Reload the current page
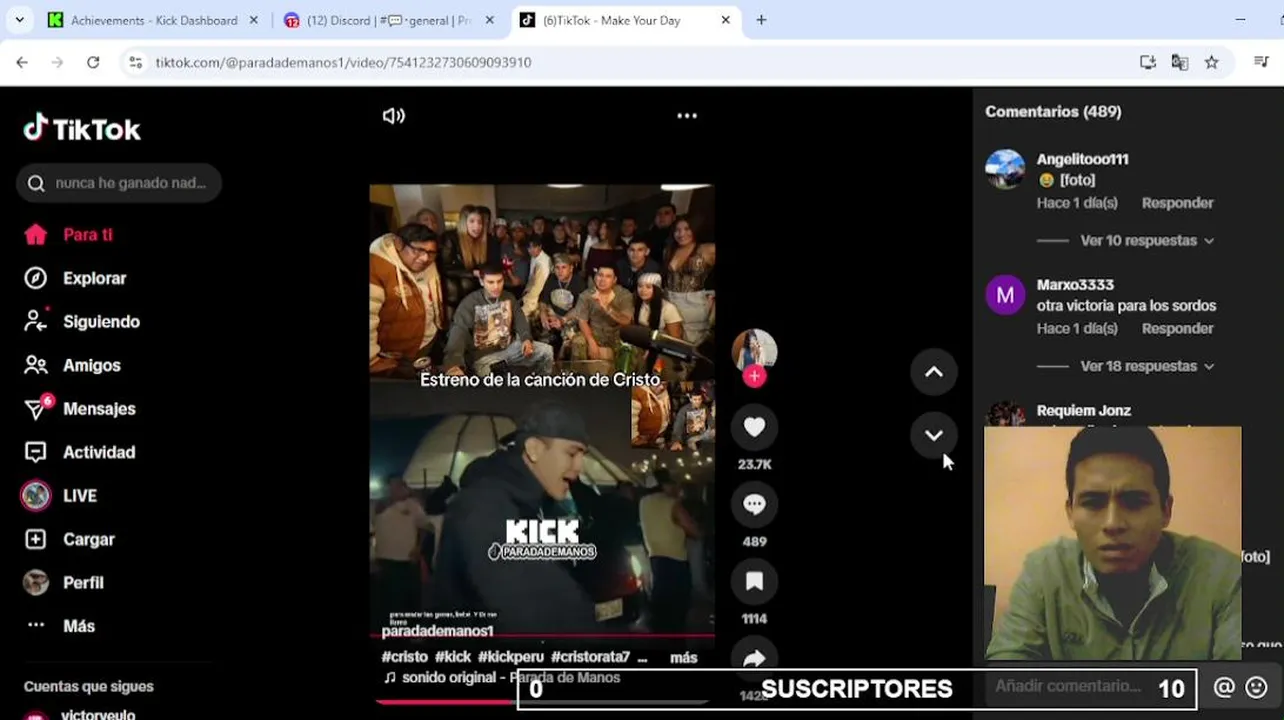 [93, 62]
